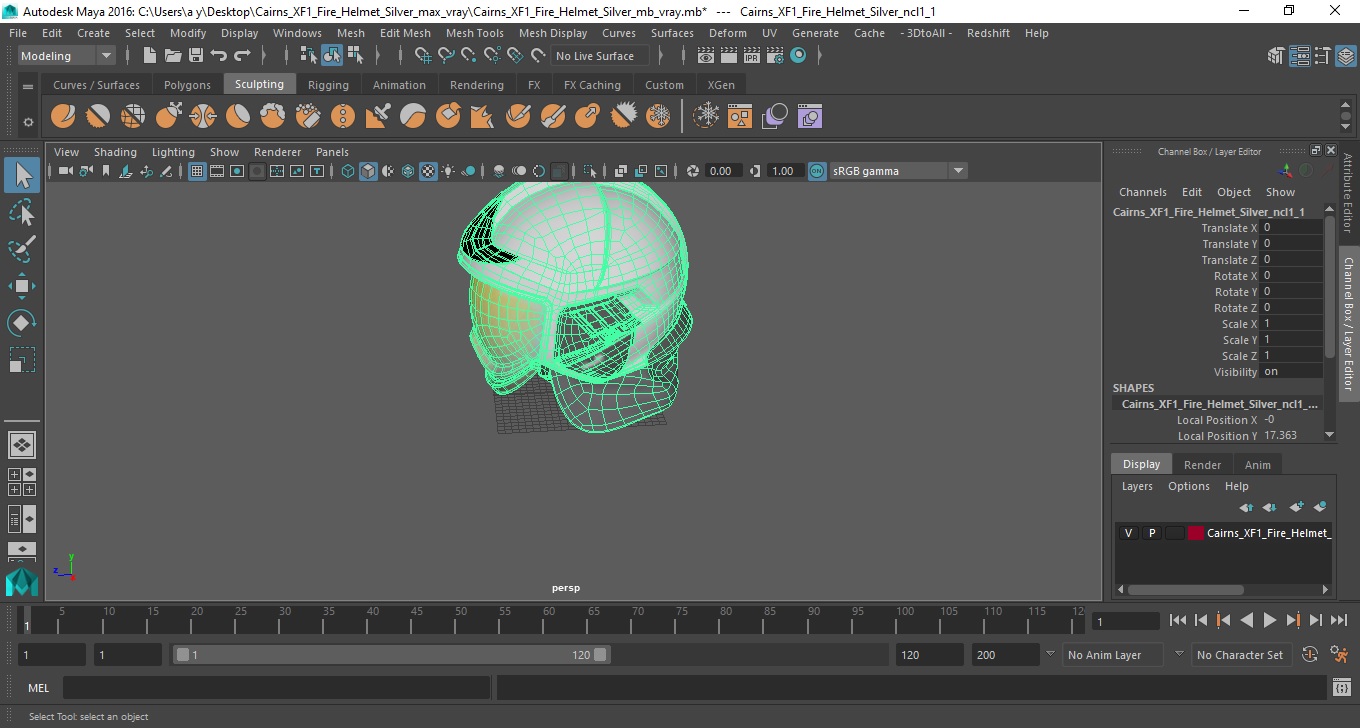Open the Deform menu

[727, 33]
